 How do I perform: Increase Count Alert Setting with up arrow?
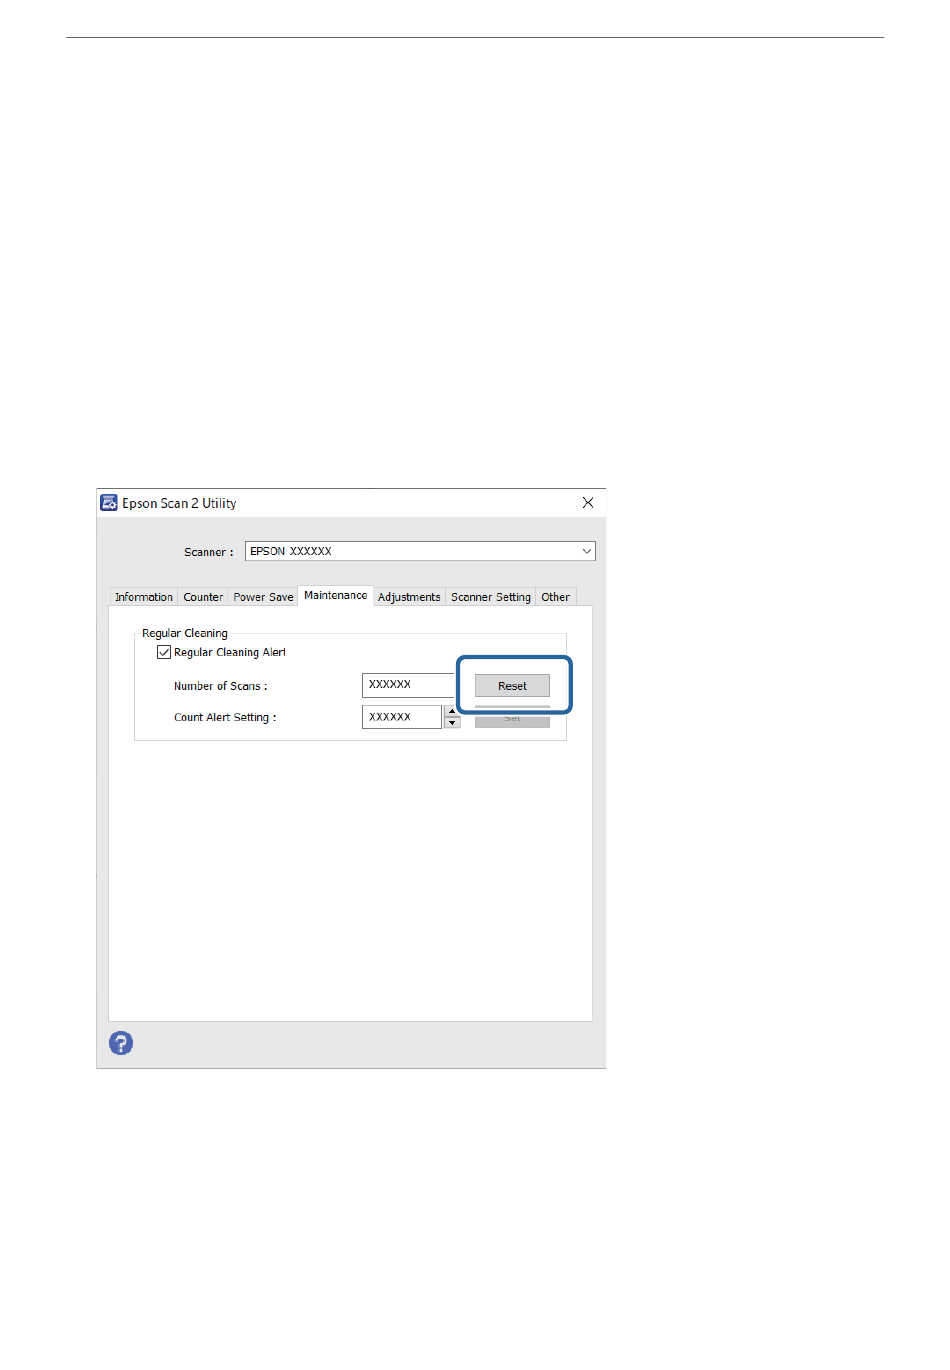(452, 711)
